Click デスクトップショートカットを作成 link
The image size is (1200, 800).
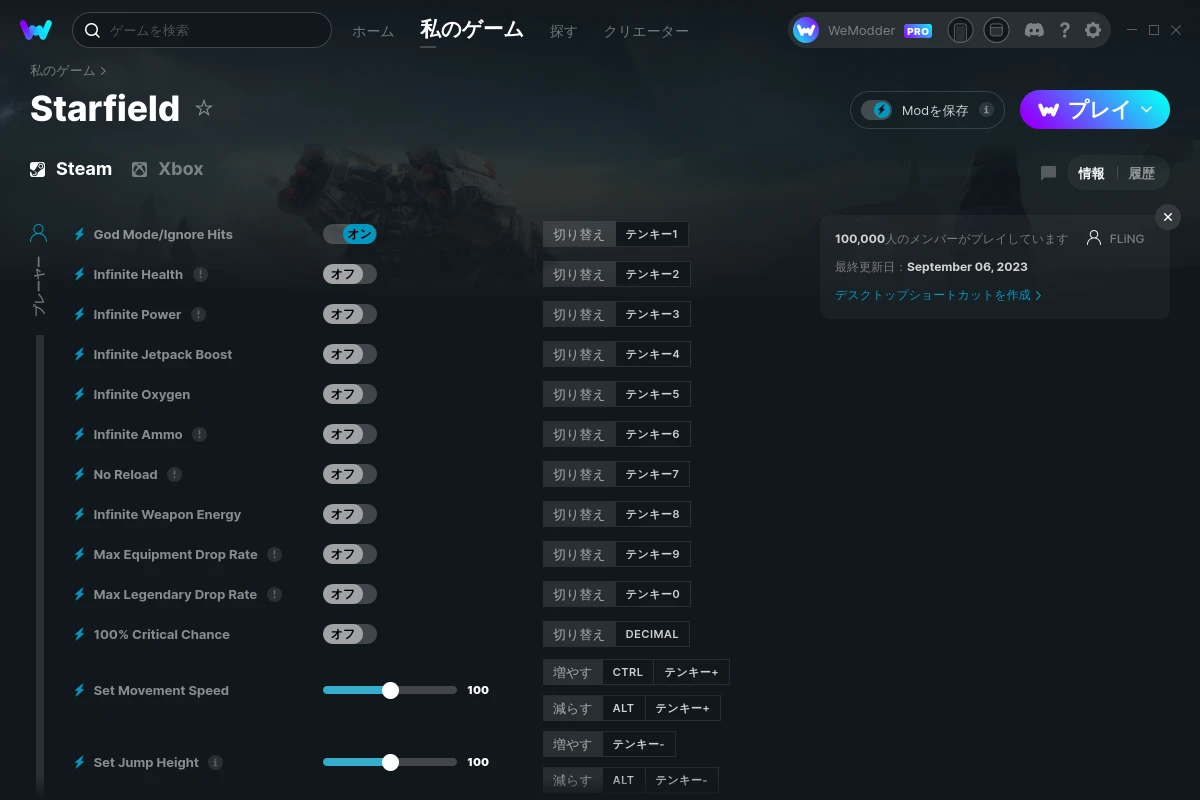[x=938, y=295]
